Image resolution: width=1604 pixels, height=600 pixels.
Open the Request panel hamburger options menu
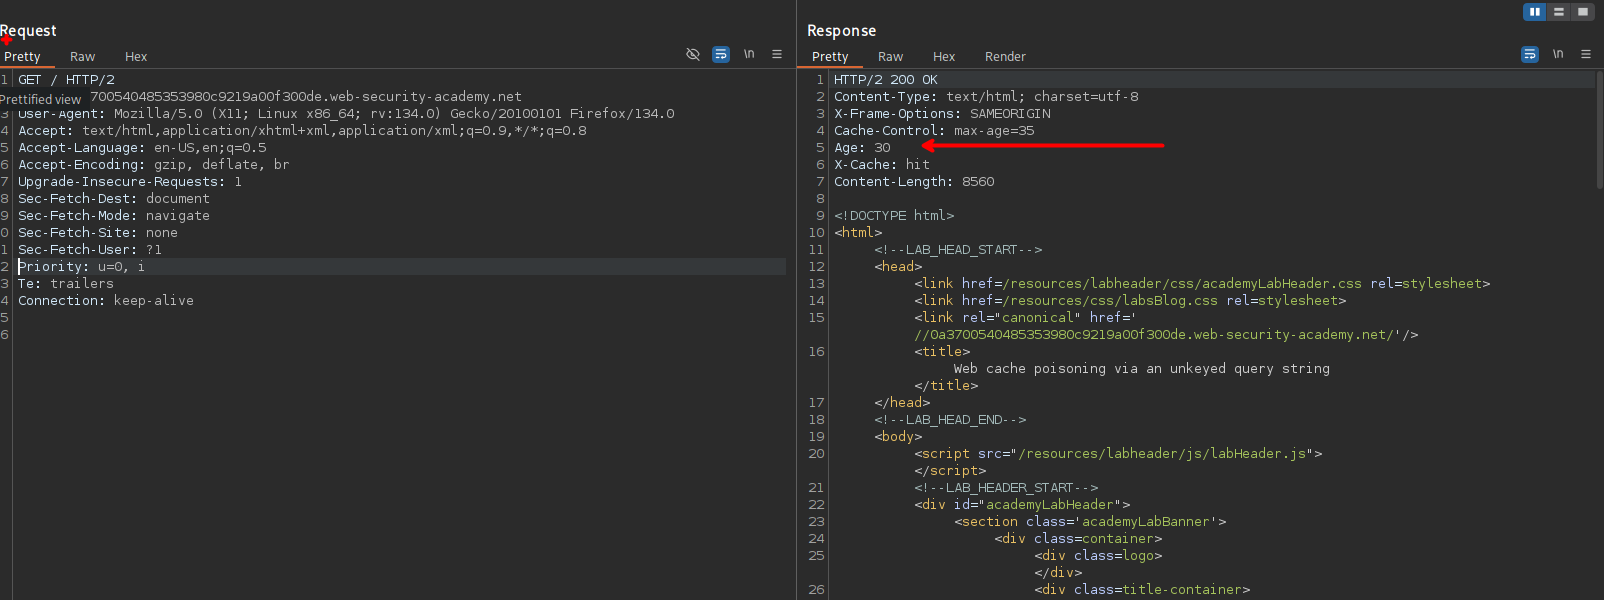(x=777, y=54)
